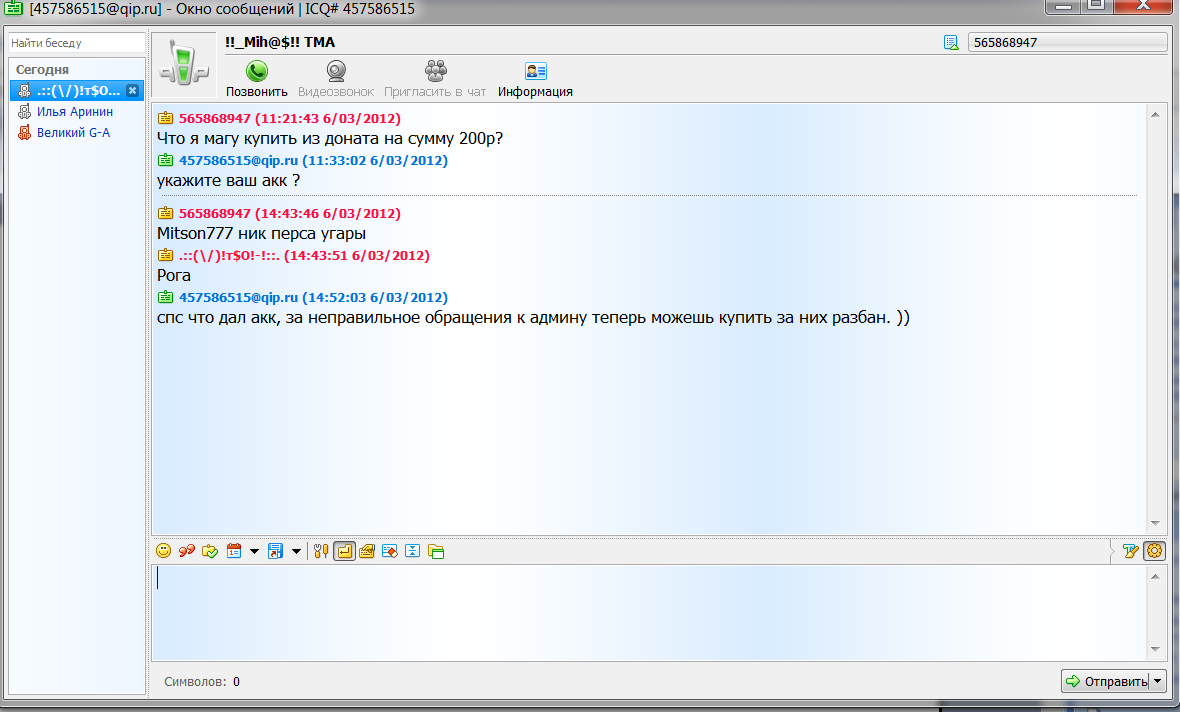The height and width of the screenshot is (712, 1180).
Task: Click sender 457586515@qip.ru at 14:52:03
Action: (313, 297)
